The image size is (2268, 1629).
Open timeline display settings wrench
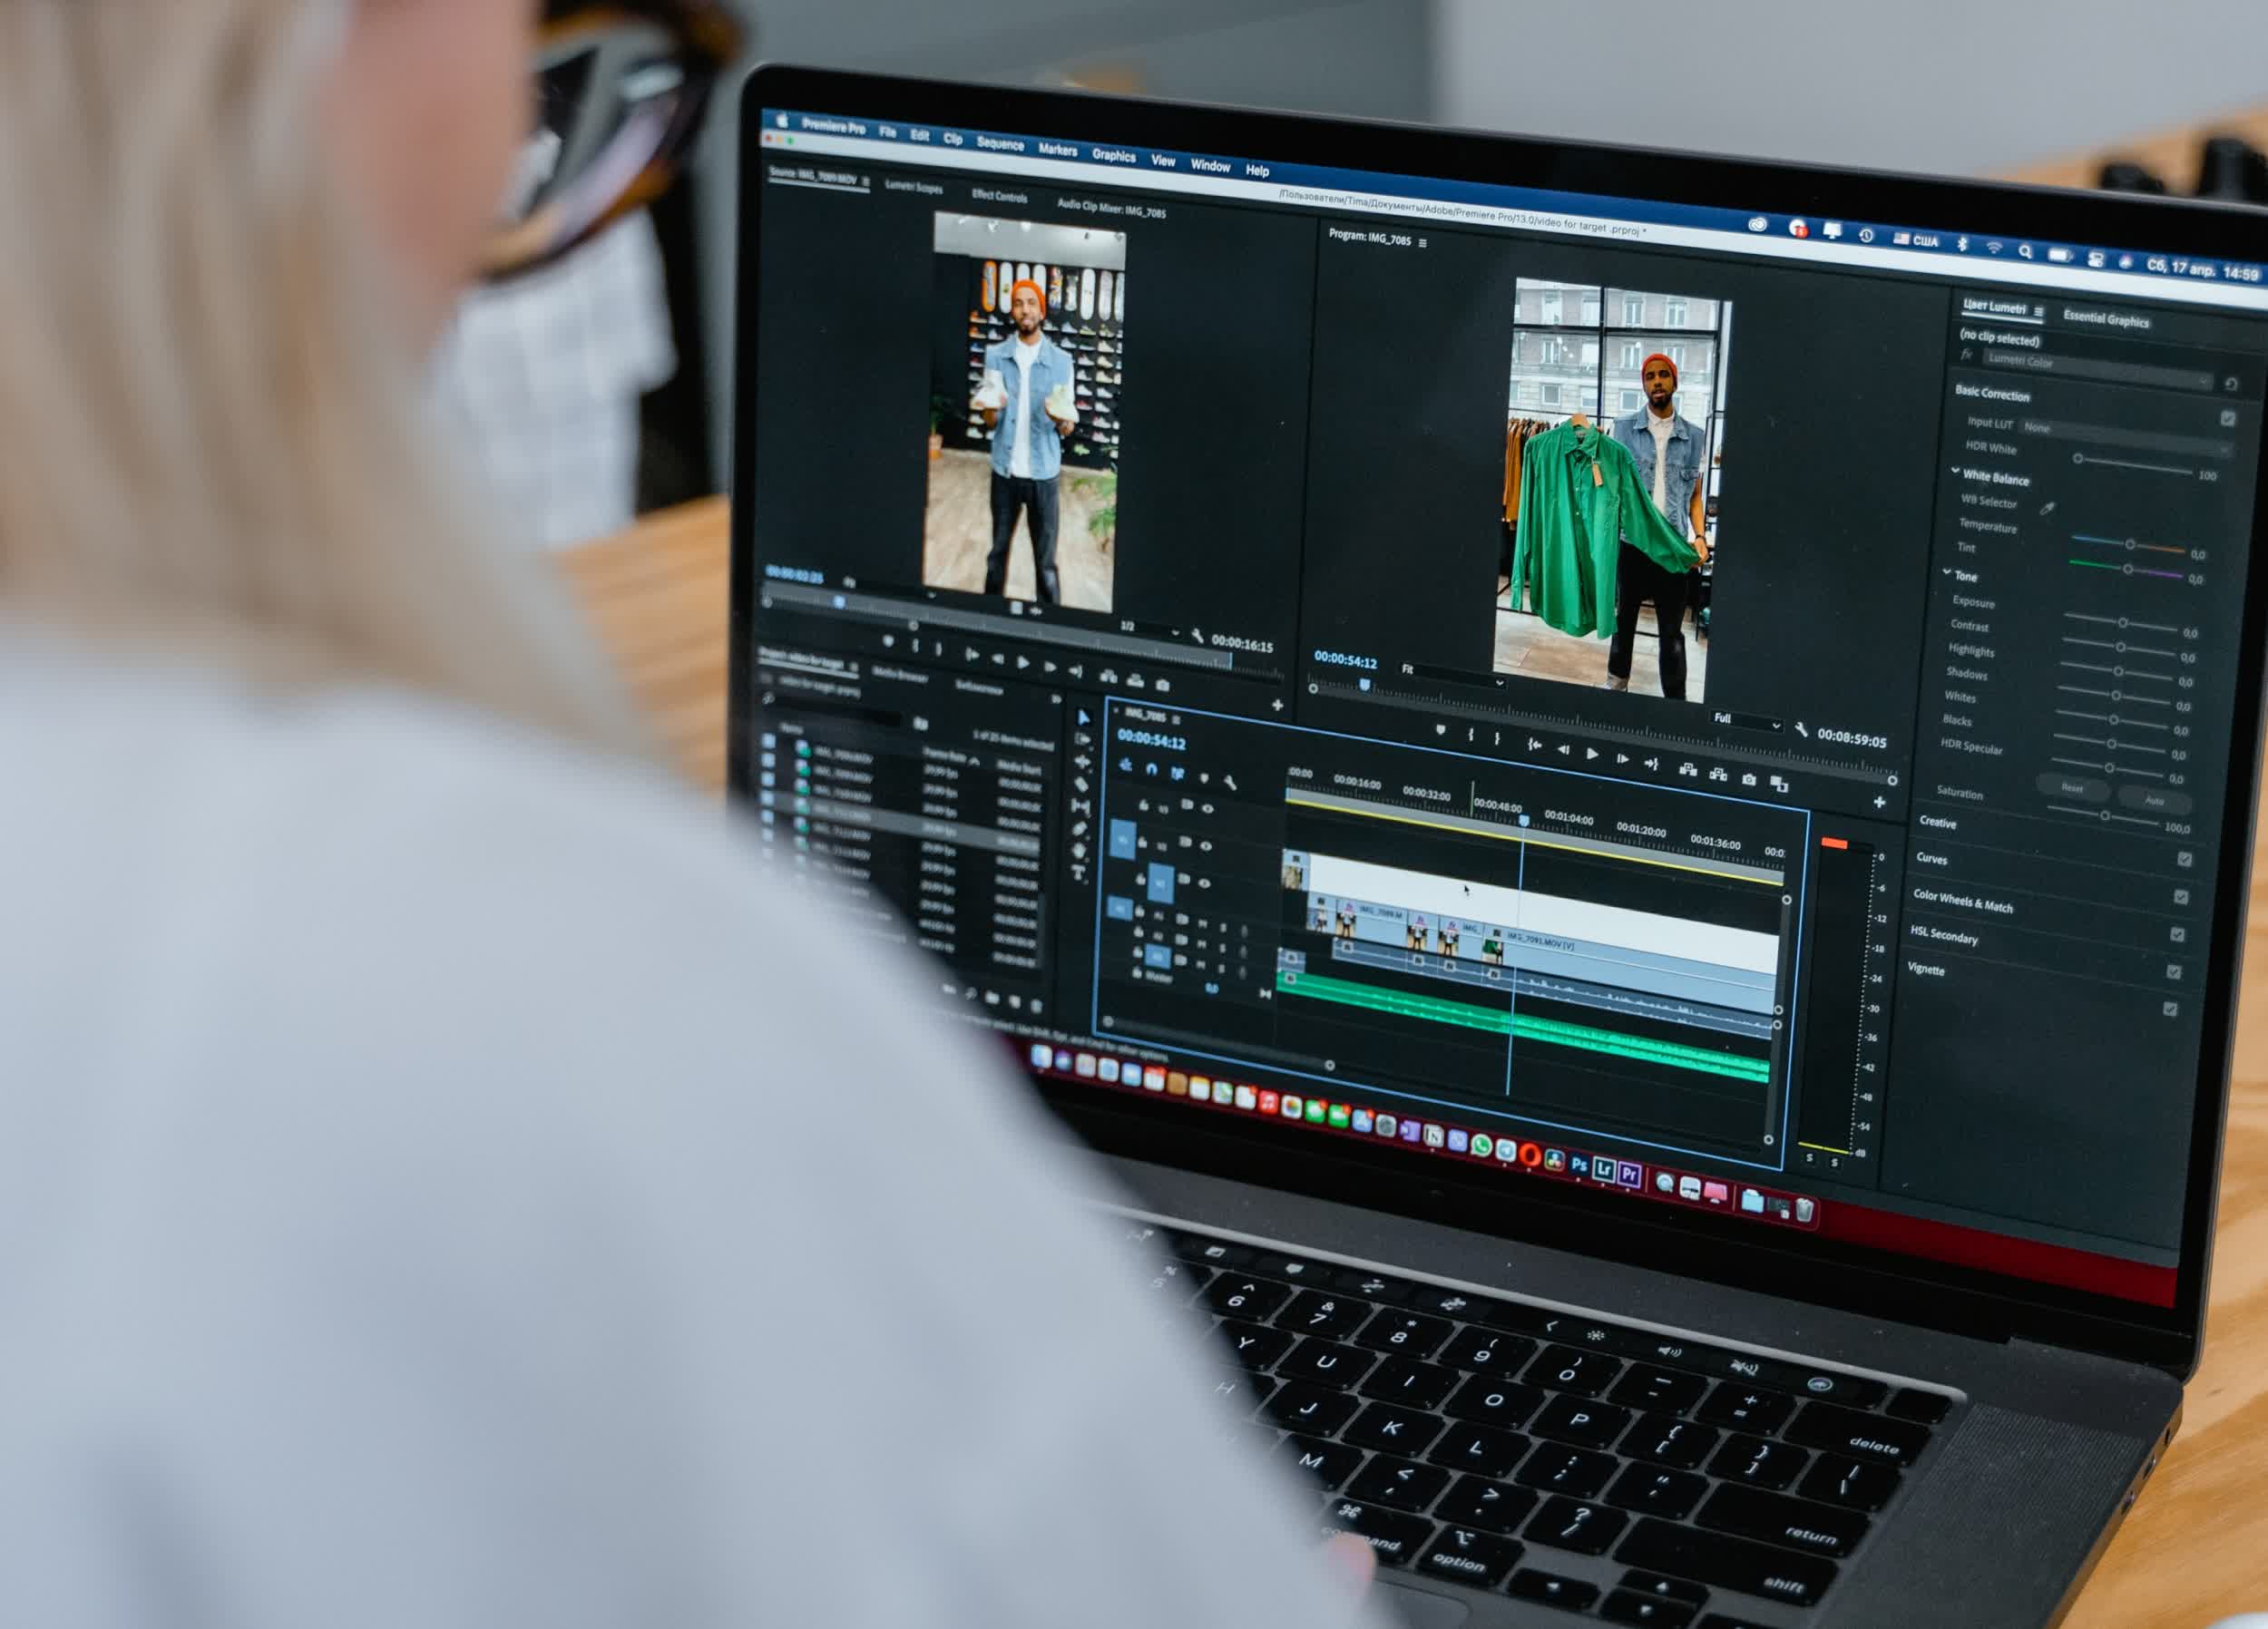1231,784
